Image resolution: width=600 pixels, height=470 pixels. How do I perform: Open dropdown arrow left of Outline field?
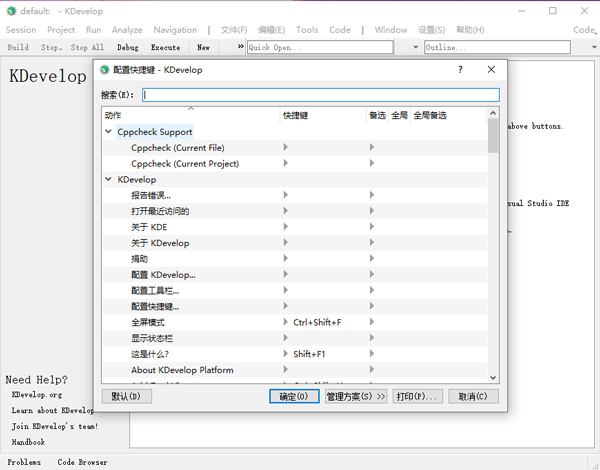click(416, 47)
